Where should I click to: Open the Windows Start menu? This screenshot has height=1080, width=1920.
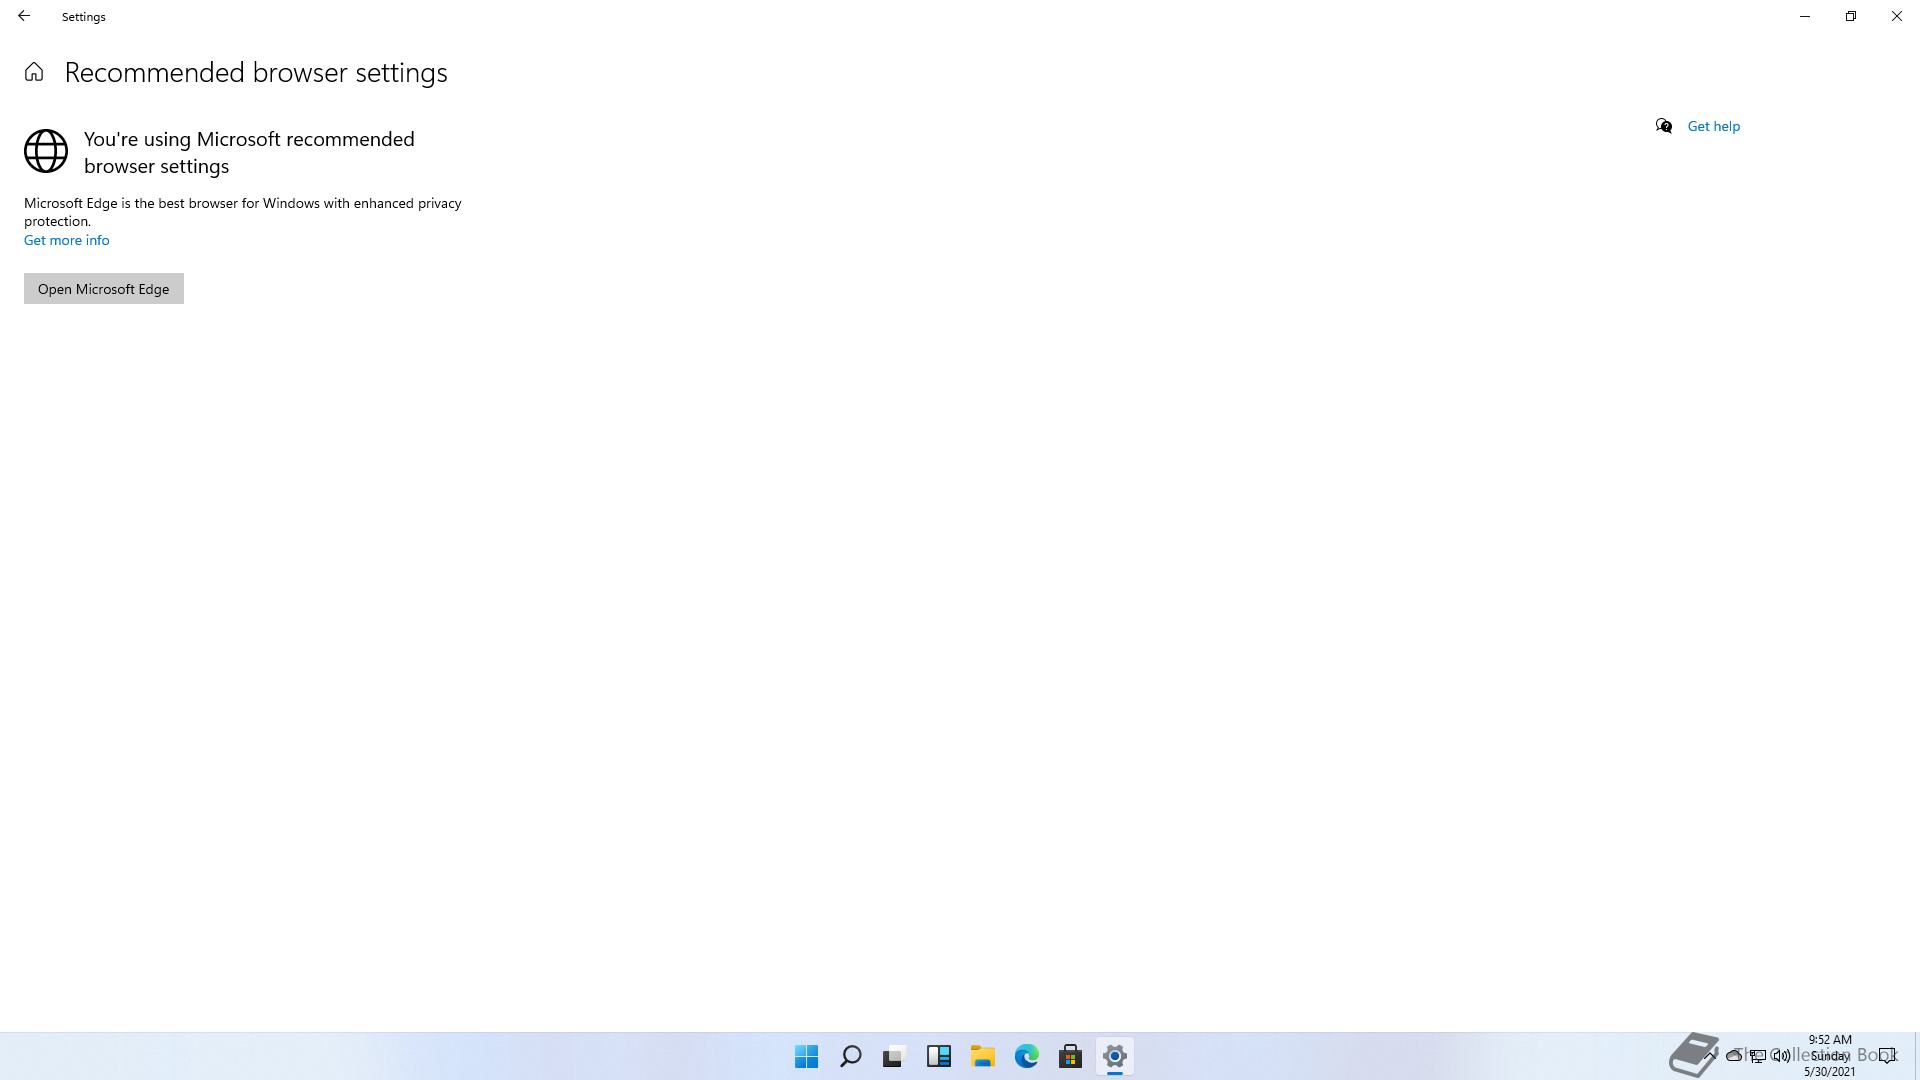pos(807,1056)
